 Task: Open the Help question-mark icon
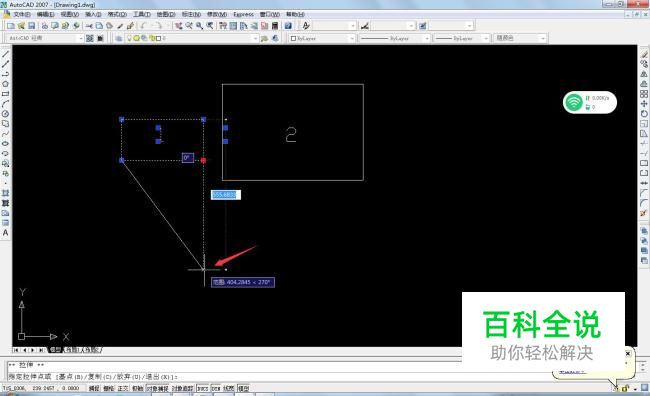(288, 26)
